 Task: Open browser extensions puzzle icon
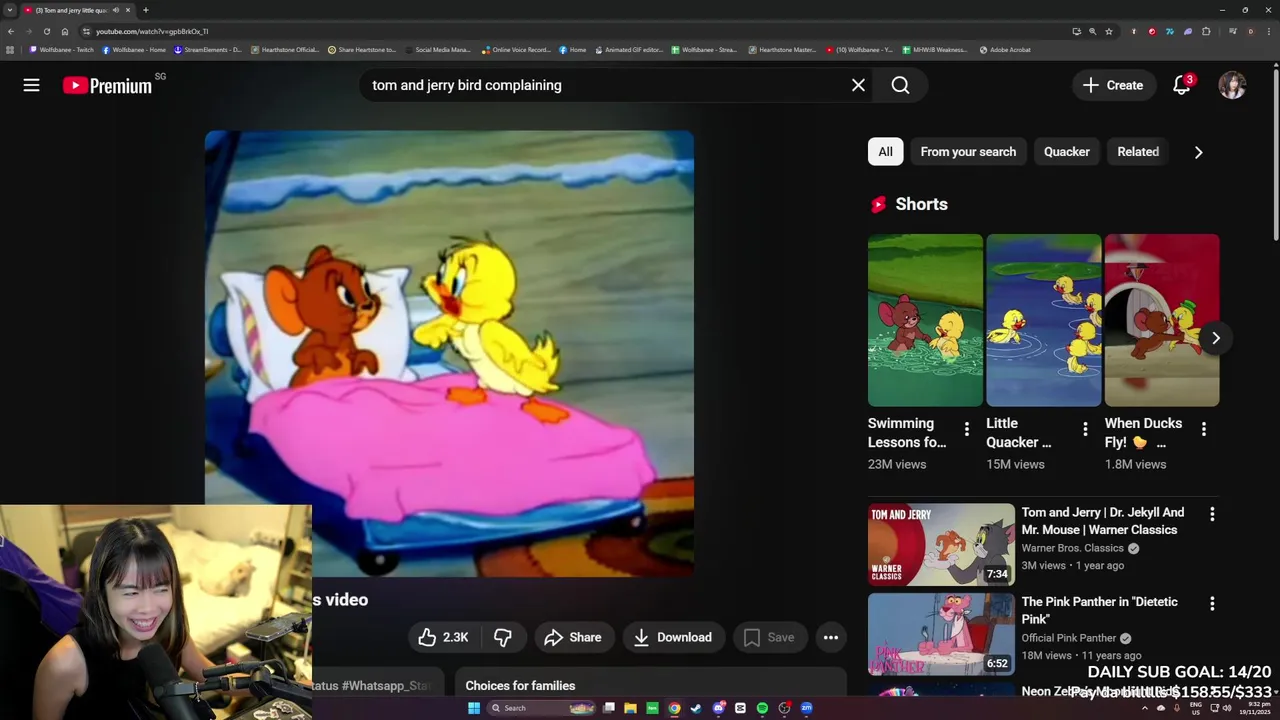tap(1206, 31)
